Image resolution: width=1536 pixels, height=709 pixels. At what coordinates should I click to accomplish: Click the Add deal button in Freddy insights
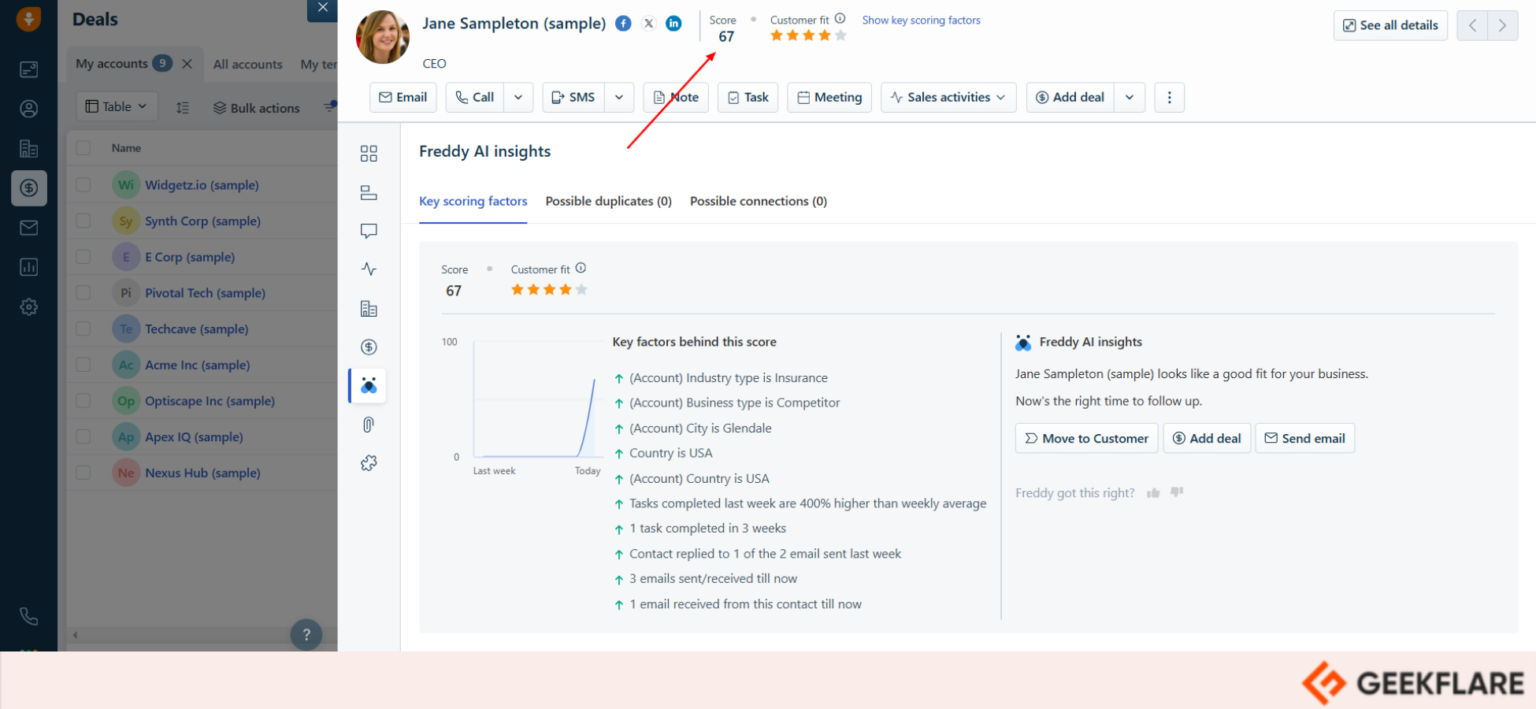[x=1207, y=438]
